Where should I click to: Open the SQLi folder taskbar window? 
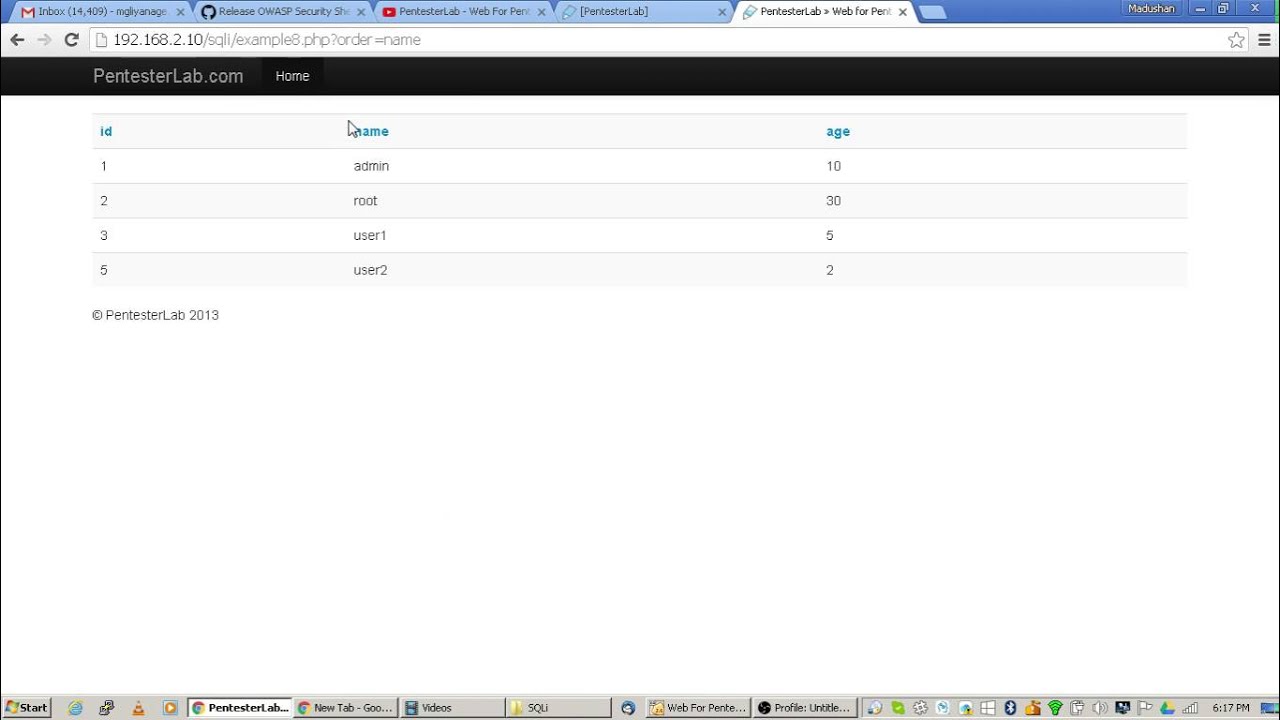coord(558,708)
